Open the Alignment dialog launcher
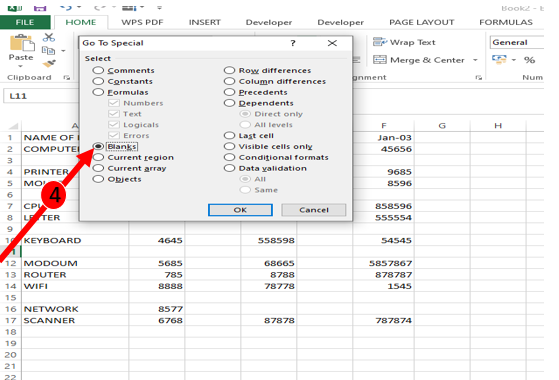This screenshot has height=380, width=559. 479,77
